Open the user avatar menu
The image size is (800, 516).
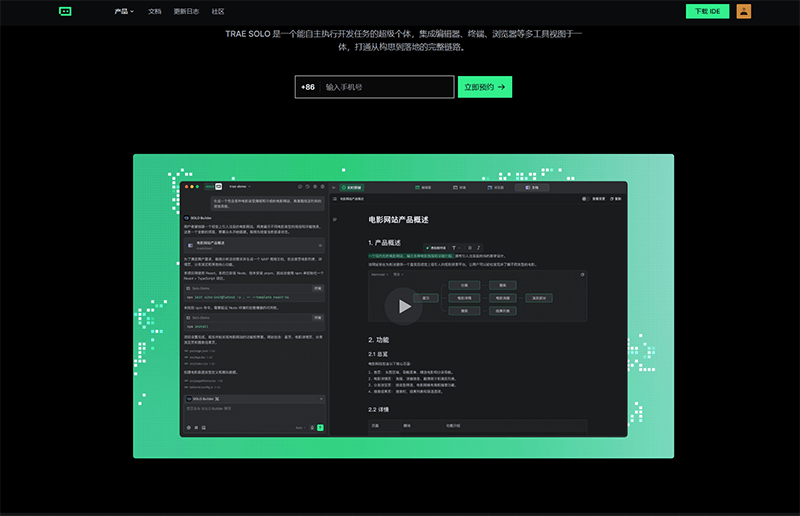[x=744, y=11]
